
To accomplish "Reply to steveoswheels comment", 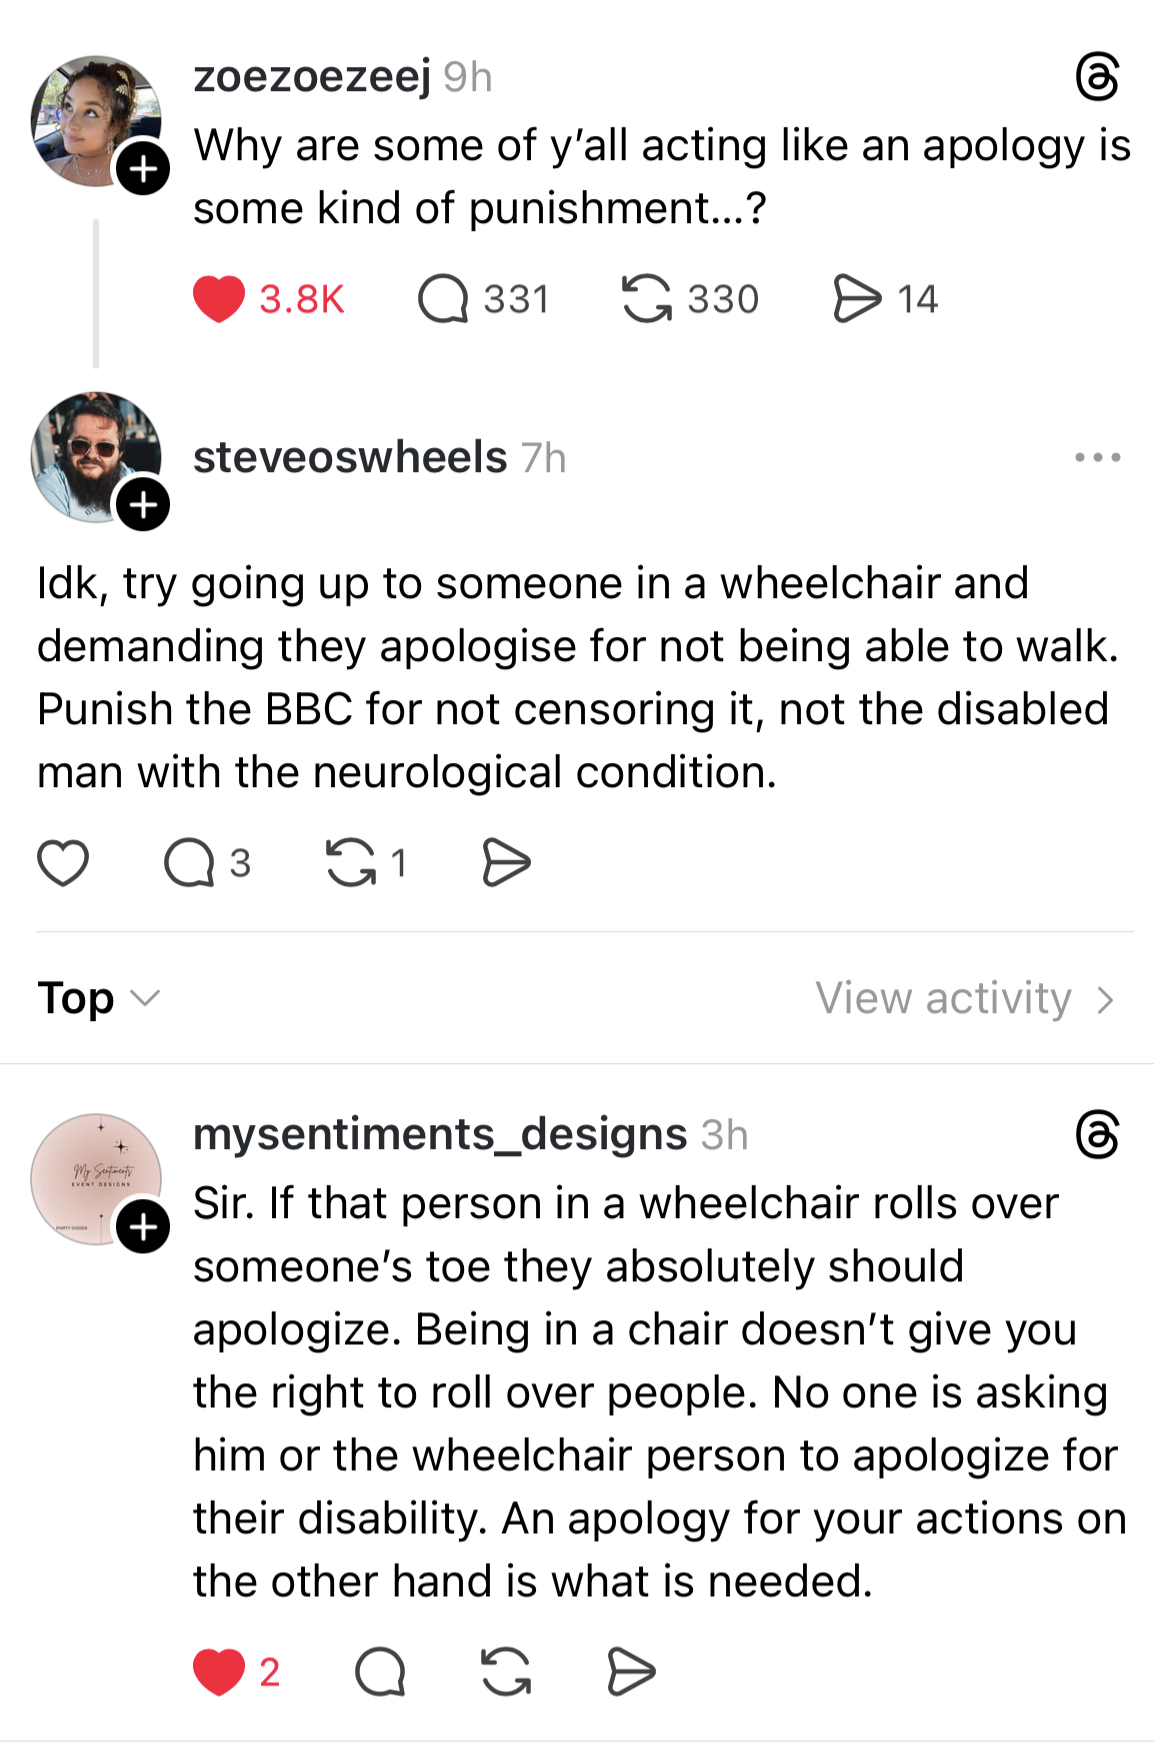I will pyautogui.click(x=189, y=863).
